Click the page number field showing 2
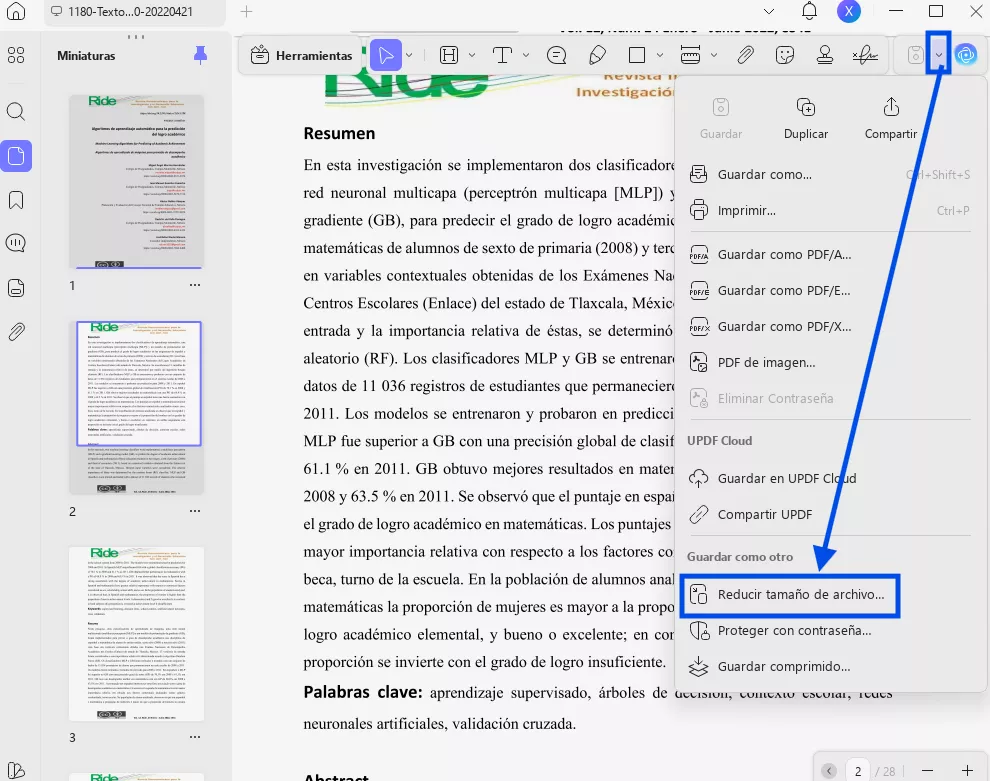Screen dimensions: 990x781 (857, 771)
